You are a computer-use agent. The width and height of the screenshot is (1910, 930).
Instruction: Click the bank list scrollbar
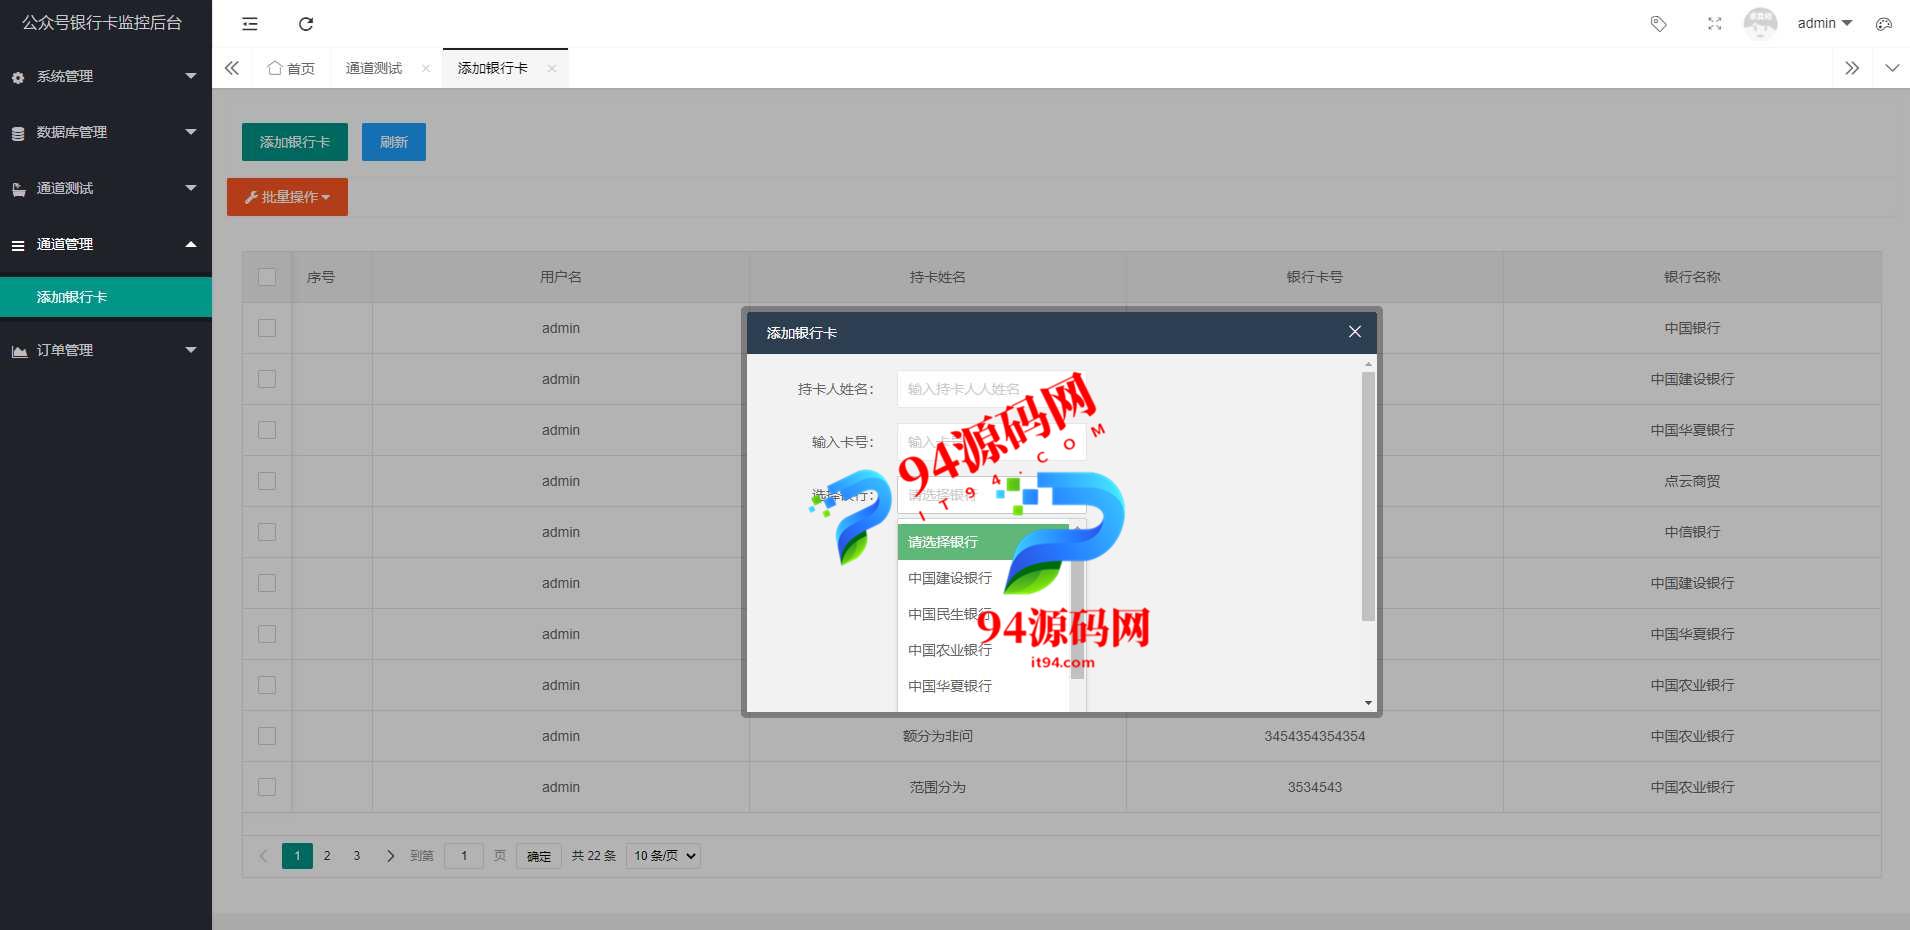coord(1077,610)
